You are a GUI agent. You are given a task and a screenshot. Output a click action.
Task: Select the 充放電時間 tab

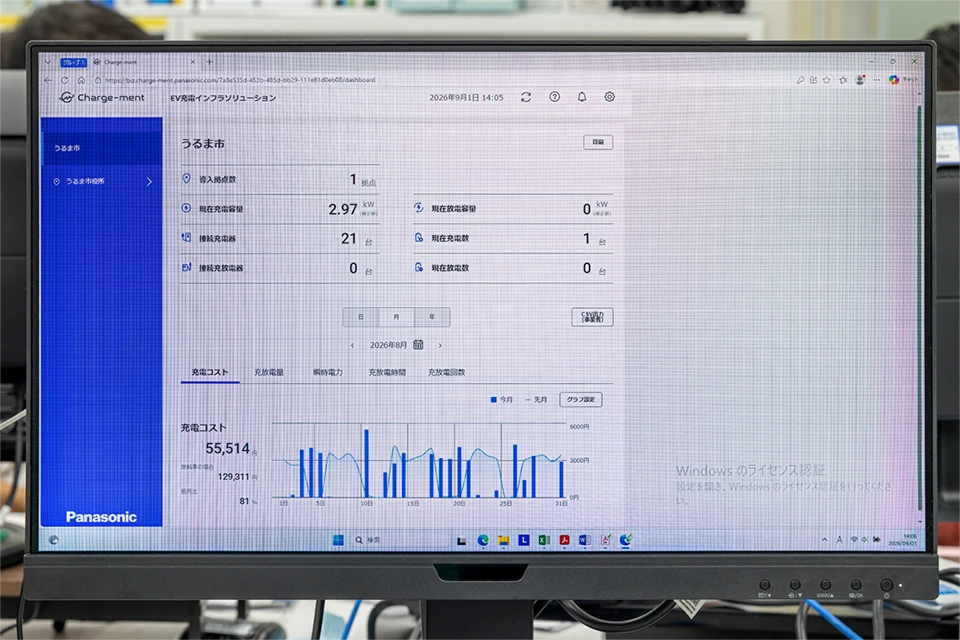tap(387, 372)
